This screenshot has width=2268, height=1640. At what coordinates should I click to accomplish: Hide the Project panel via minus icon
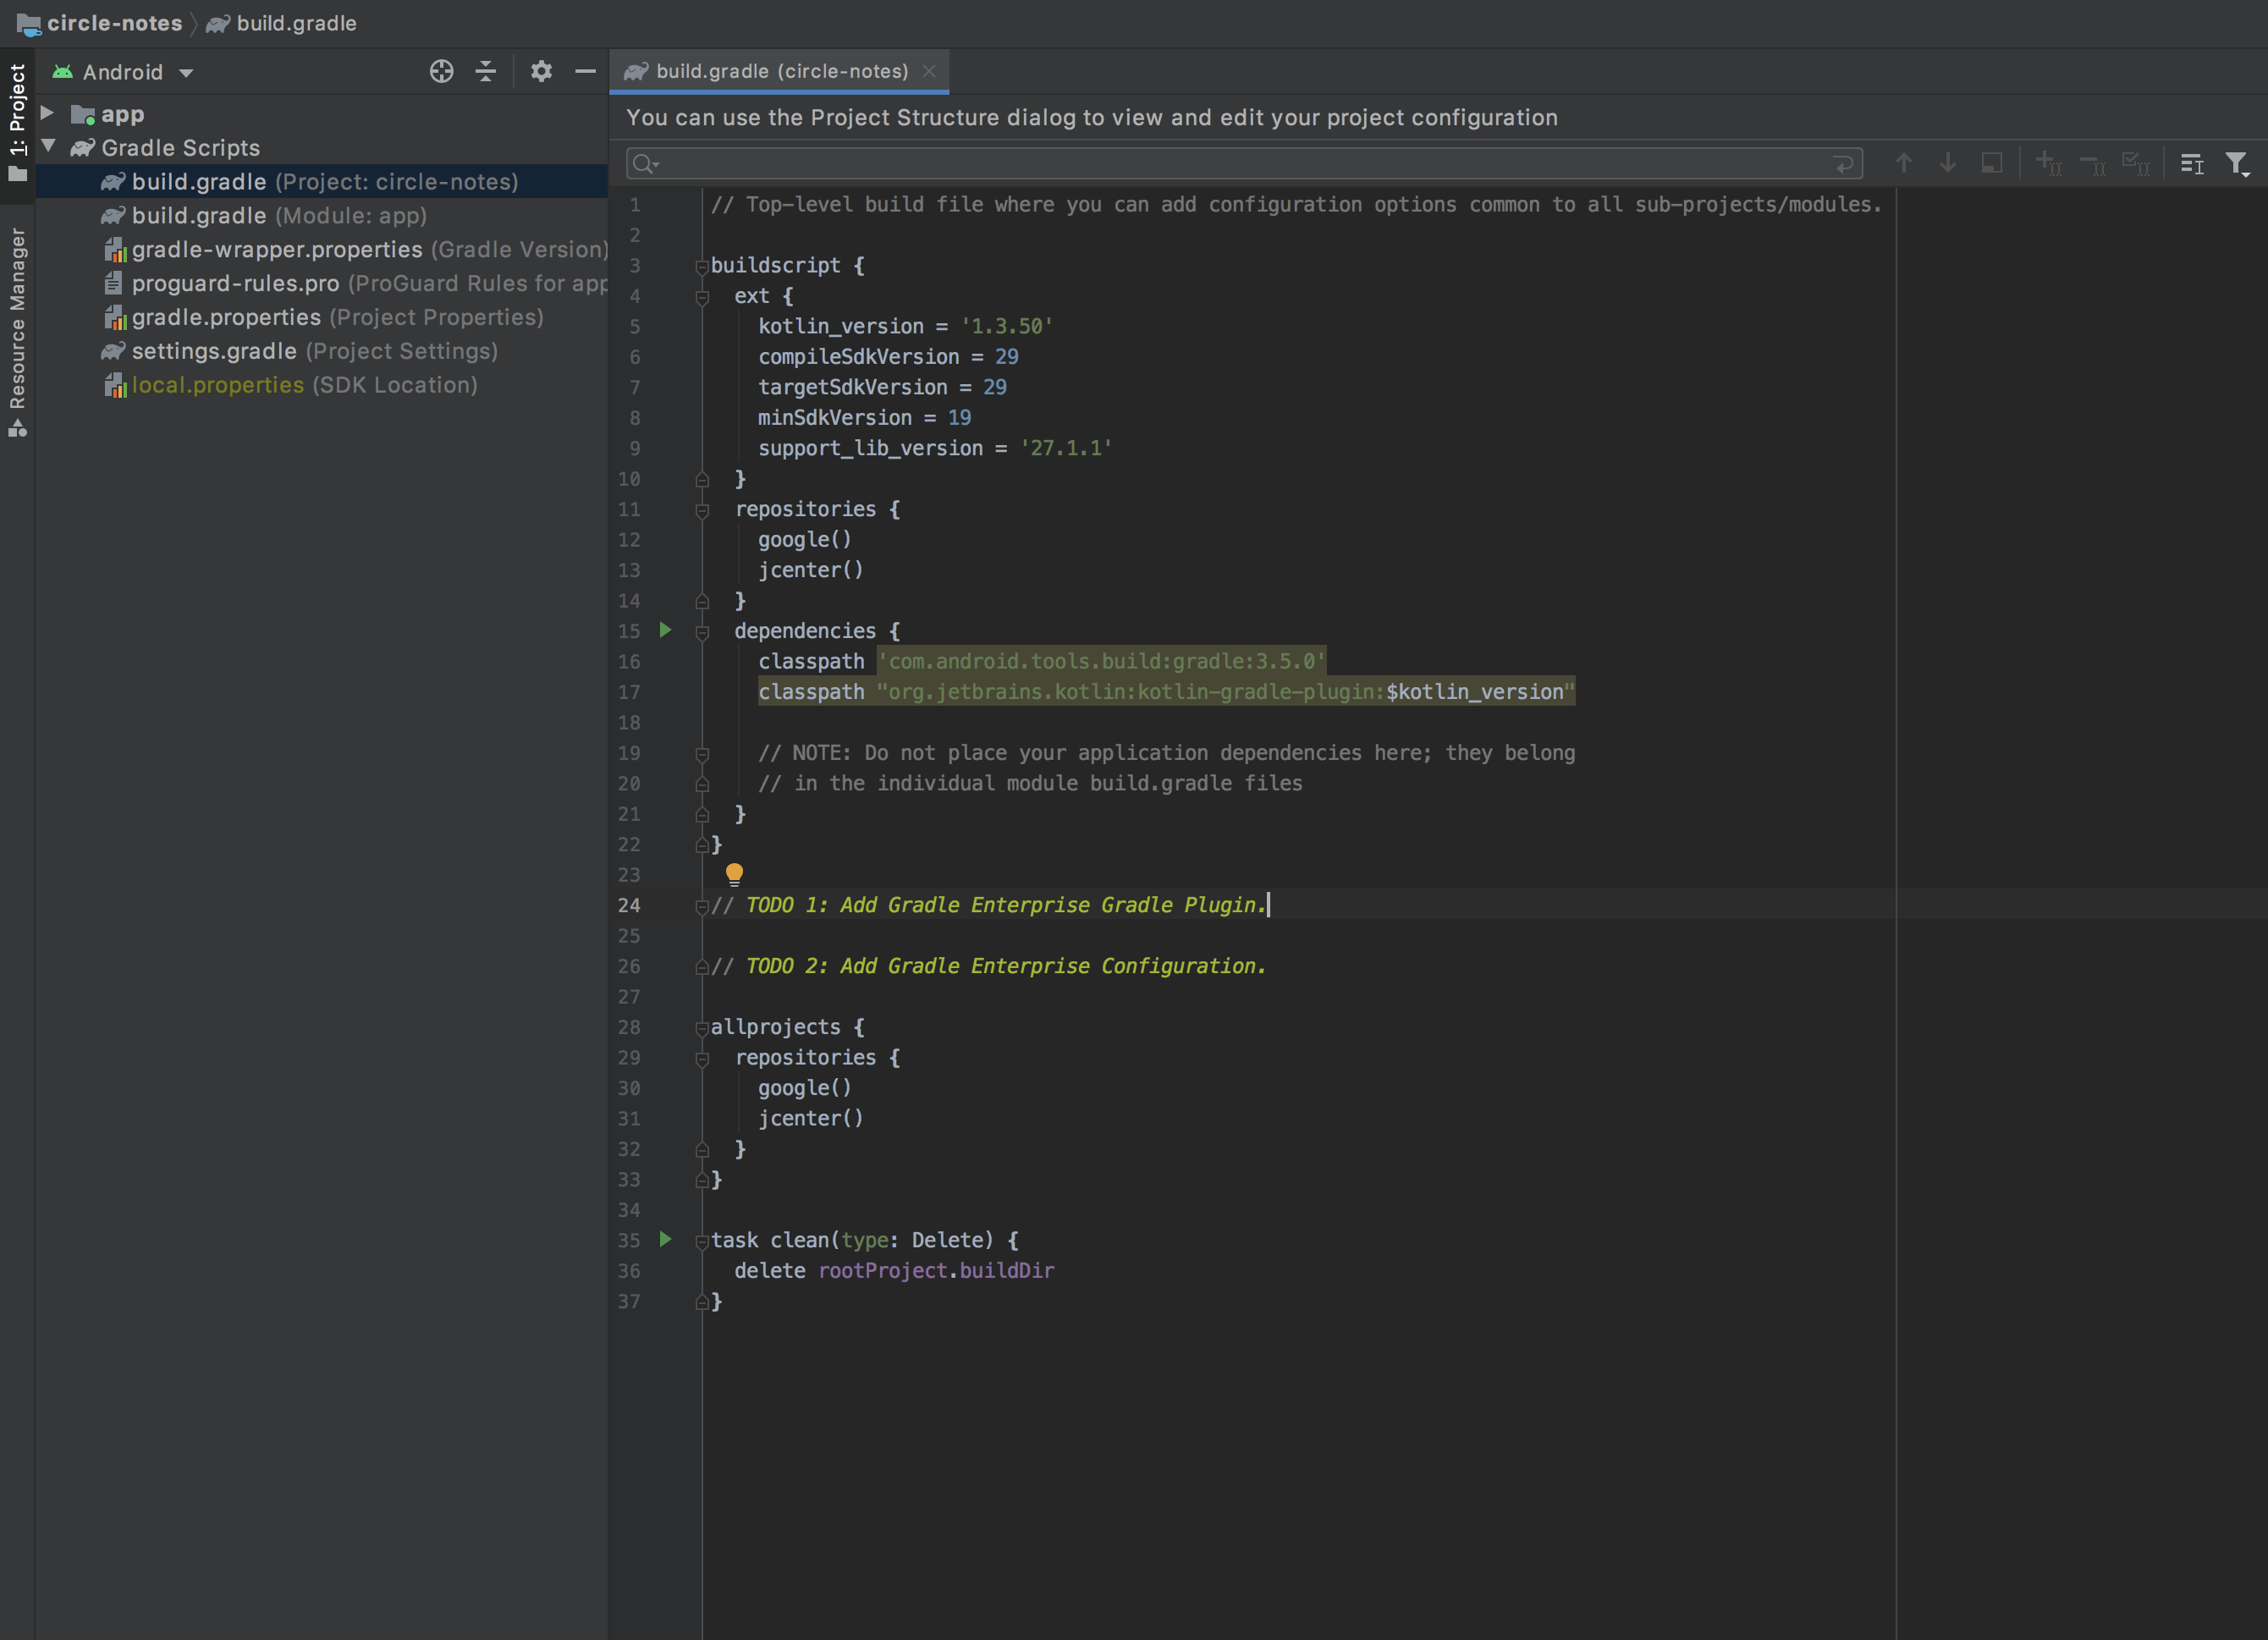coord(585,71)
